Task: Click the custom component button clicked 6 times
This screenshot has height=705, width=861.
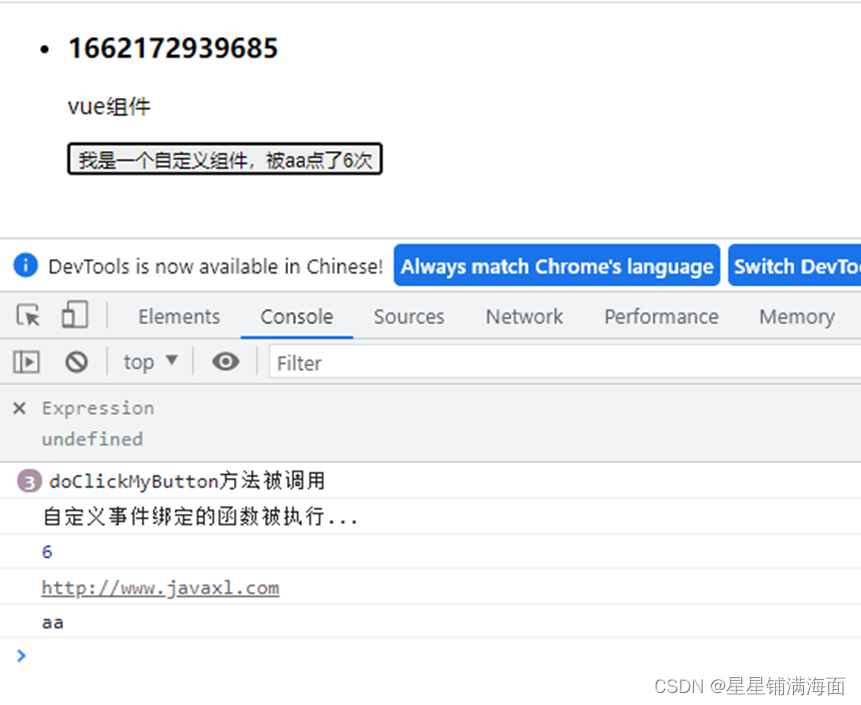Action: pos(224,158)
